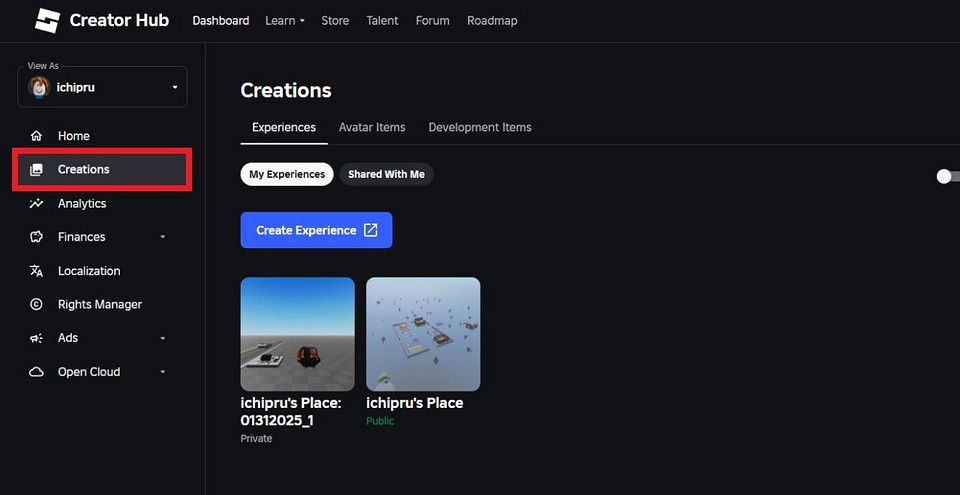Screen dimensions: 960x495
Task: Click the Home house icon in sidebar
Action: coord(37,136)
